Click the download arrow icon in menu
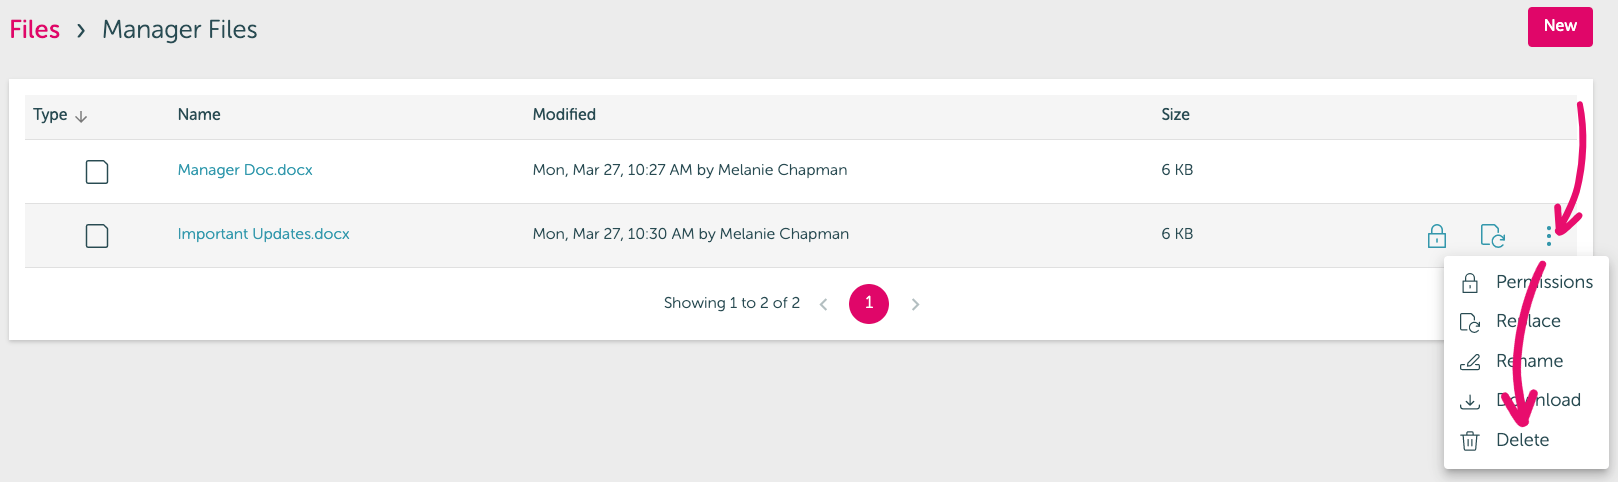1618x482 pixels. [1470, 401]
